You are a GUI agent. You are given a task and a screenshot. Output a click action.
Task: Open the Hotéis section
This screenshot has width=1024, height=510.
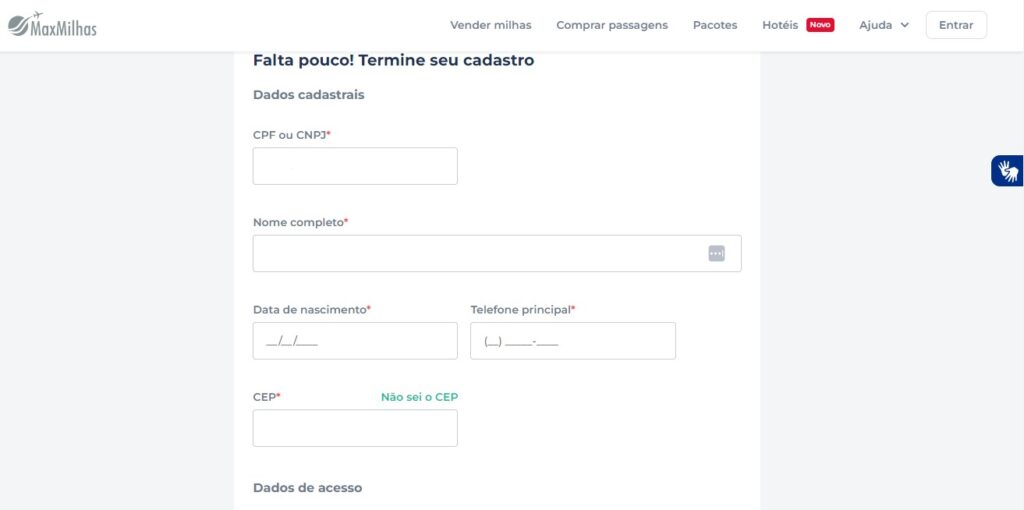780,25
